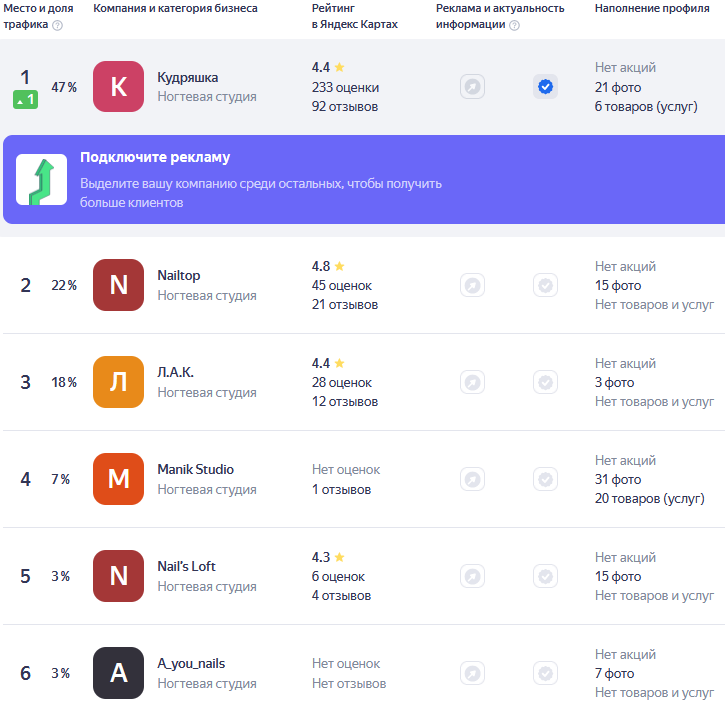725x710 pixels.
Task: Click '1 отзывов' in Manik Studio row
Action: point(342,490)
